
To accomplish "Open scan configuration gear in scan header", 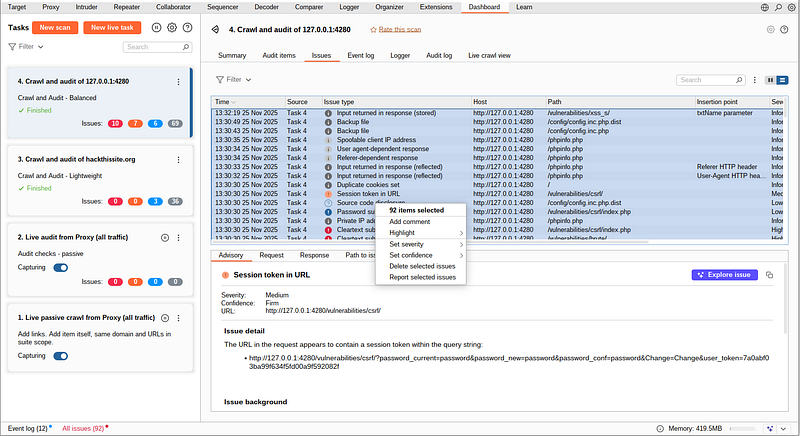I will tap(770, 30).
